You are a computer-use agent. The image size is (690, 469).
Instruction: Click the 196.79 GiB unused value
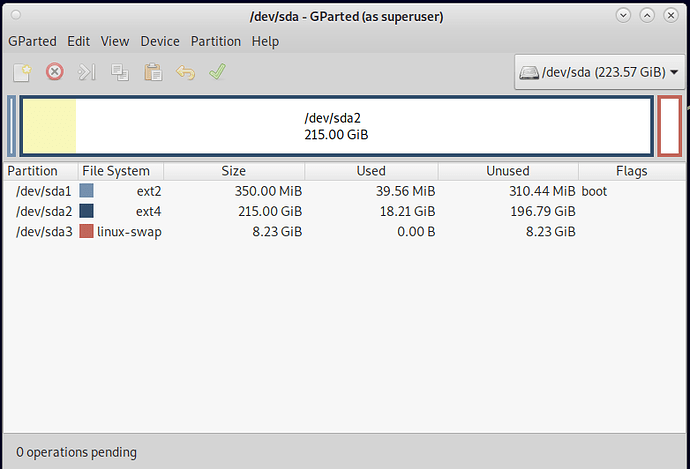coord(543,212)
